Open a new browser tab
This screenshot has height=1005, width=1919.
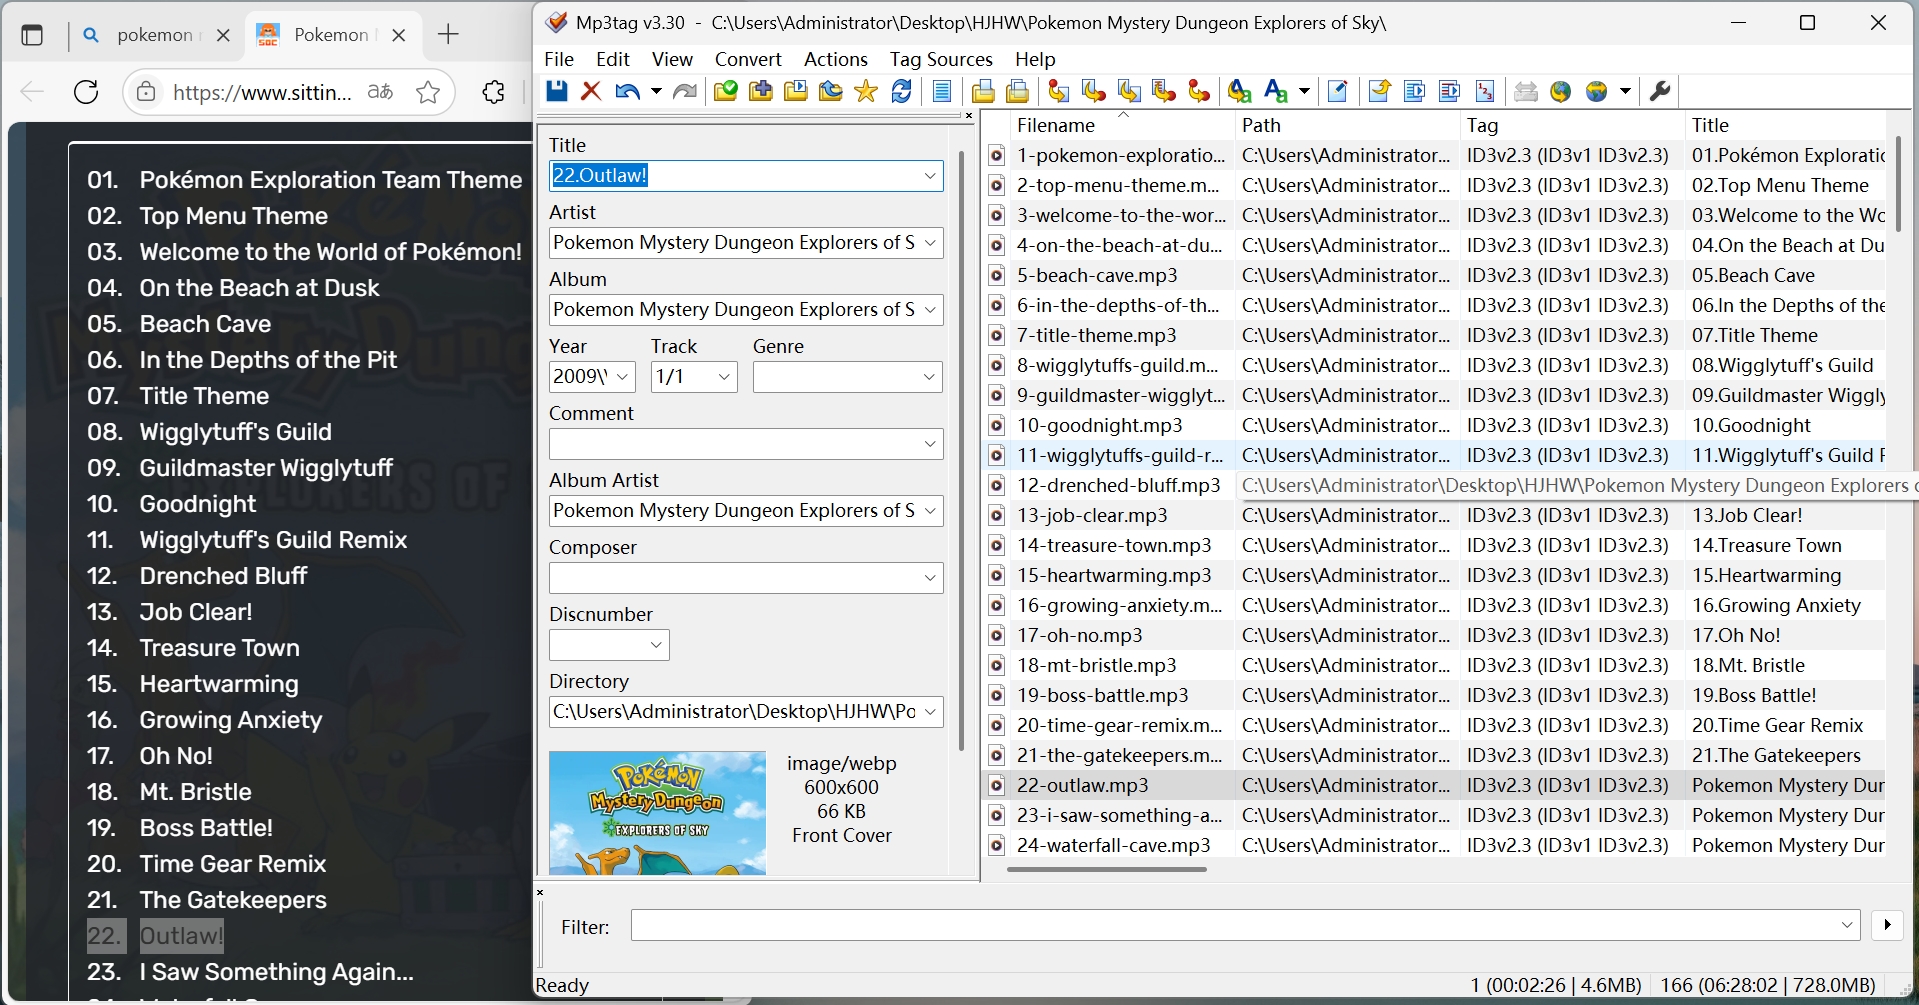coord(448,34)
